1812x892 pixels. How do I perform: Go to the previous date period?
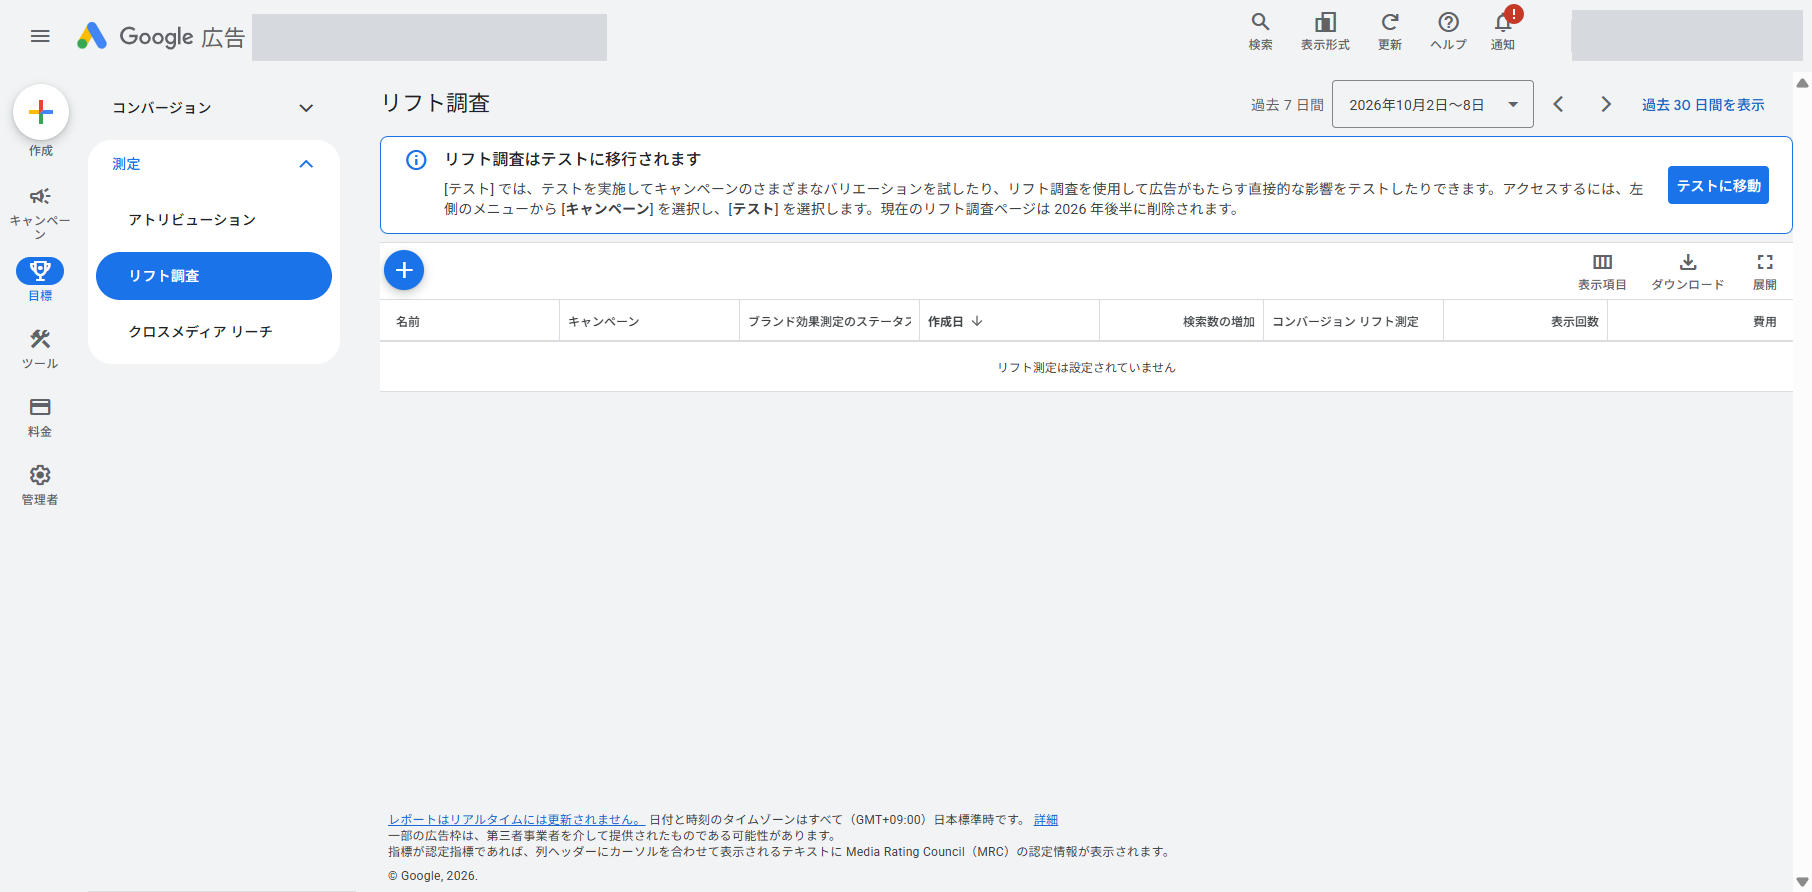pos(1558,104)
